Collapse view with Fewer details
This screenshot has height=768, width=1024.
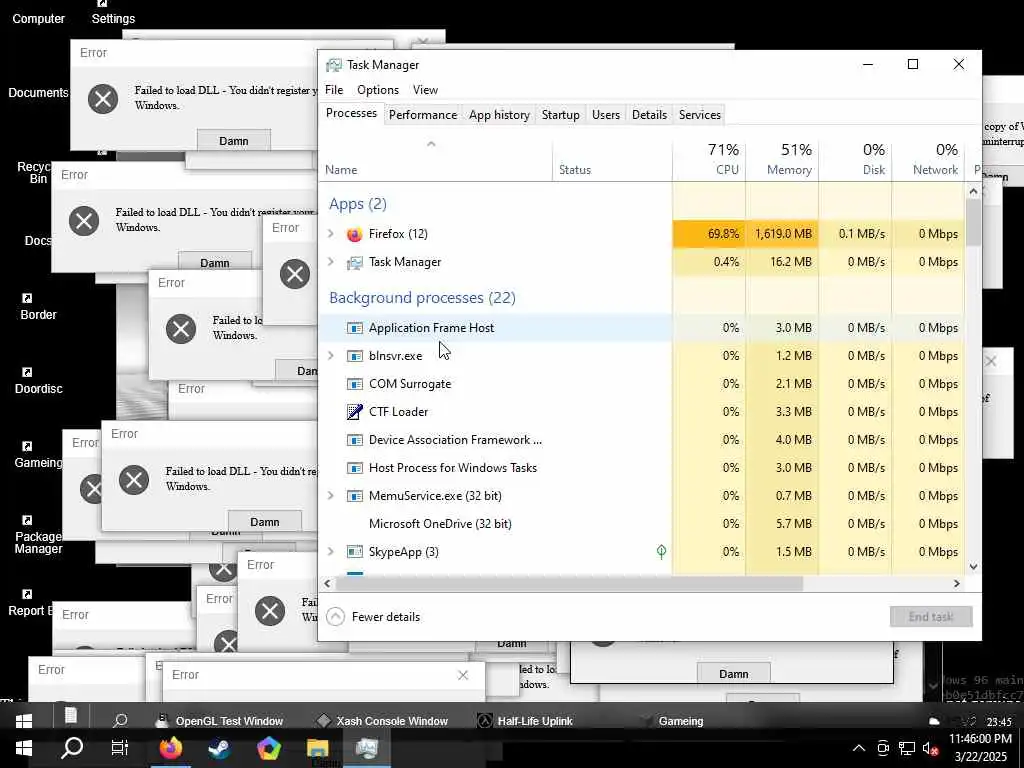(x=374, y=616)
